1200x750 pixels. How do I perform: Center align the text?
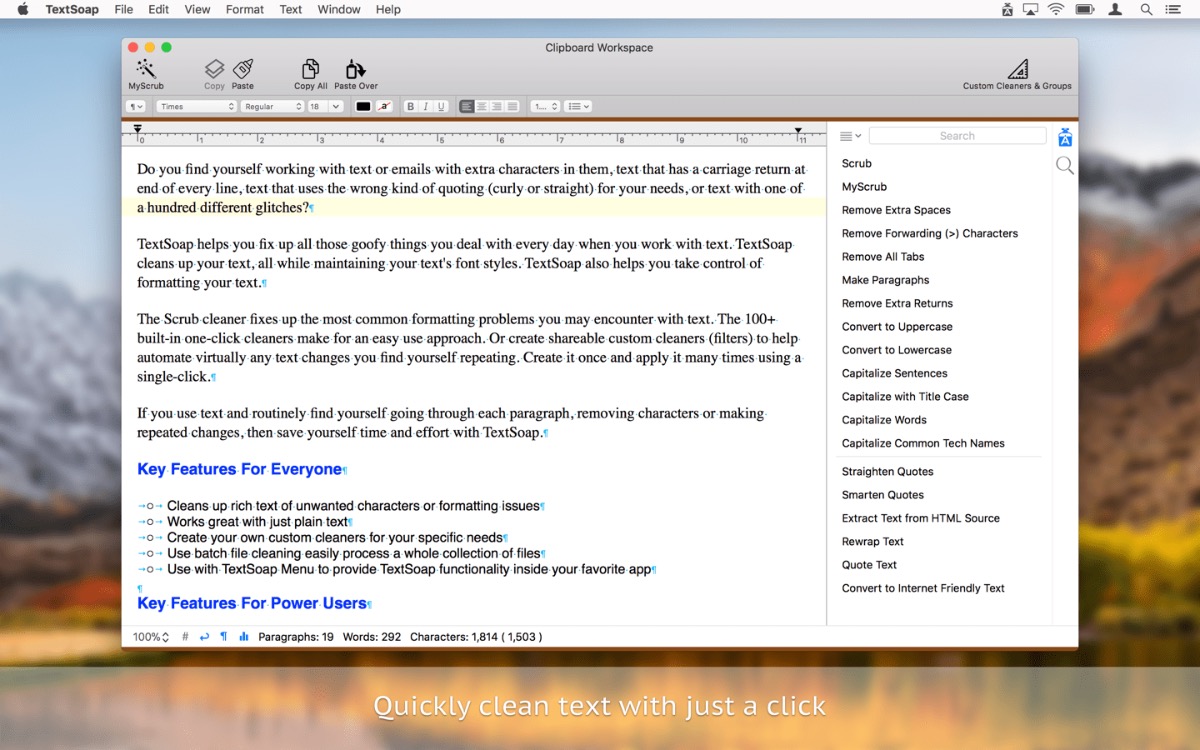pyautogui.click(x=482, y=106)
